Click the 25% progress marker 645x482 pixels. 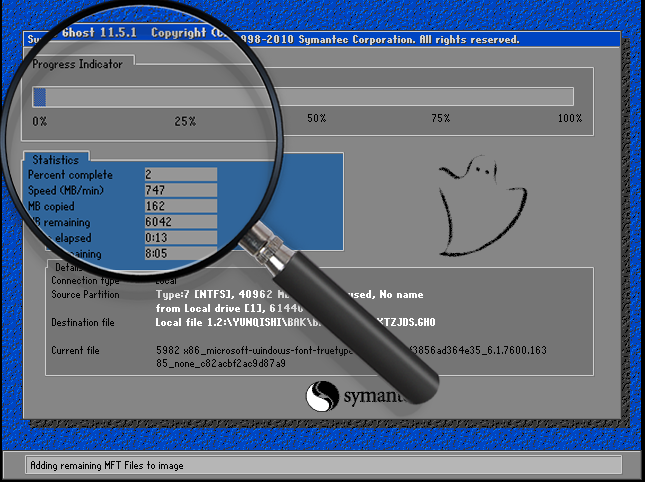click(185, 121)
